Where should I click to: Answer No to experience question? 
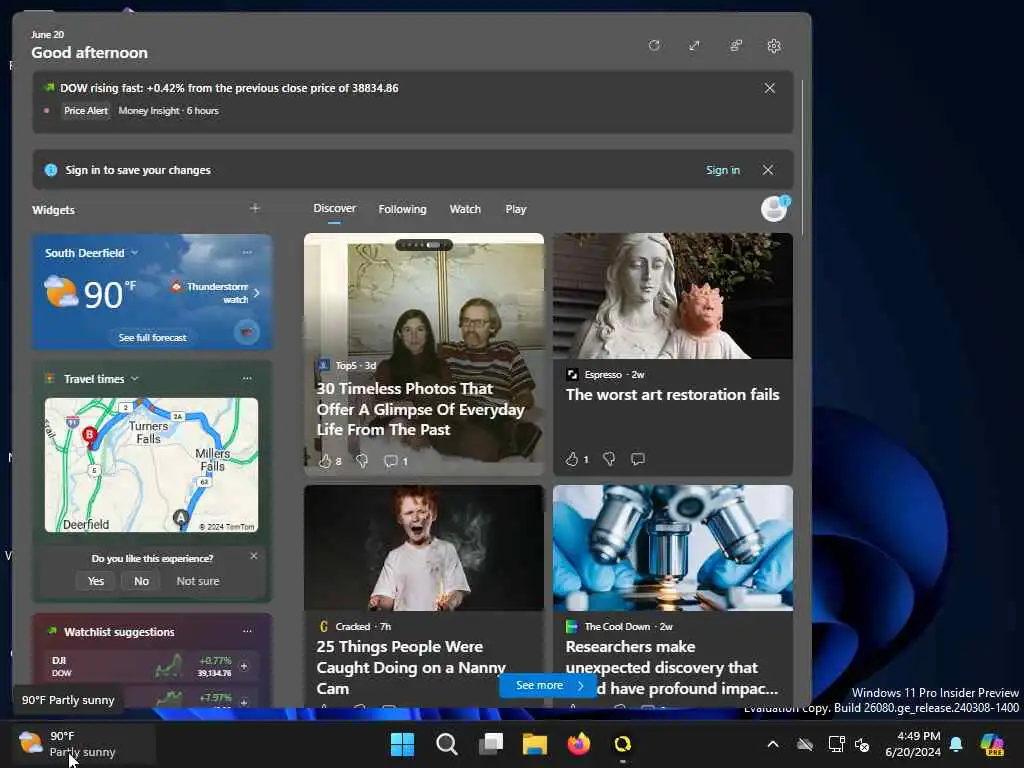tap(141, 581)
